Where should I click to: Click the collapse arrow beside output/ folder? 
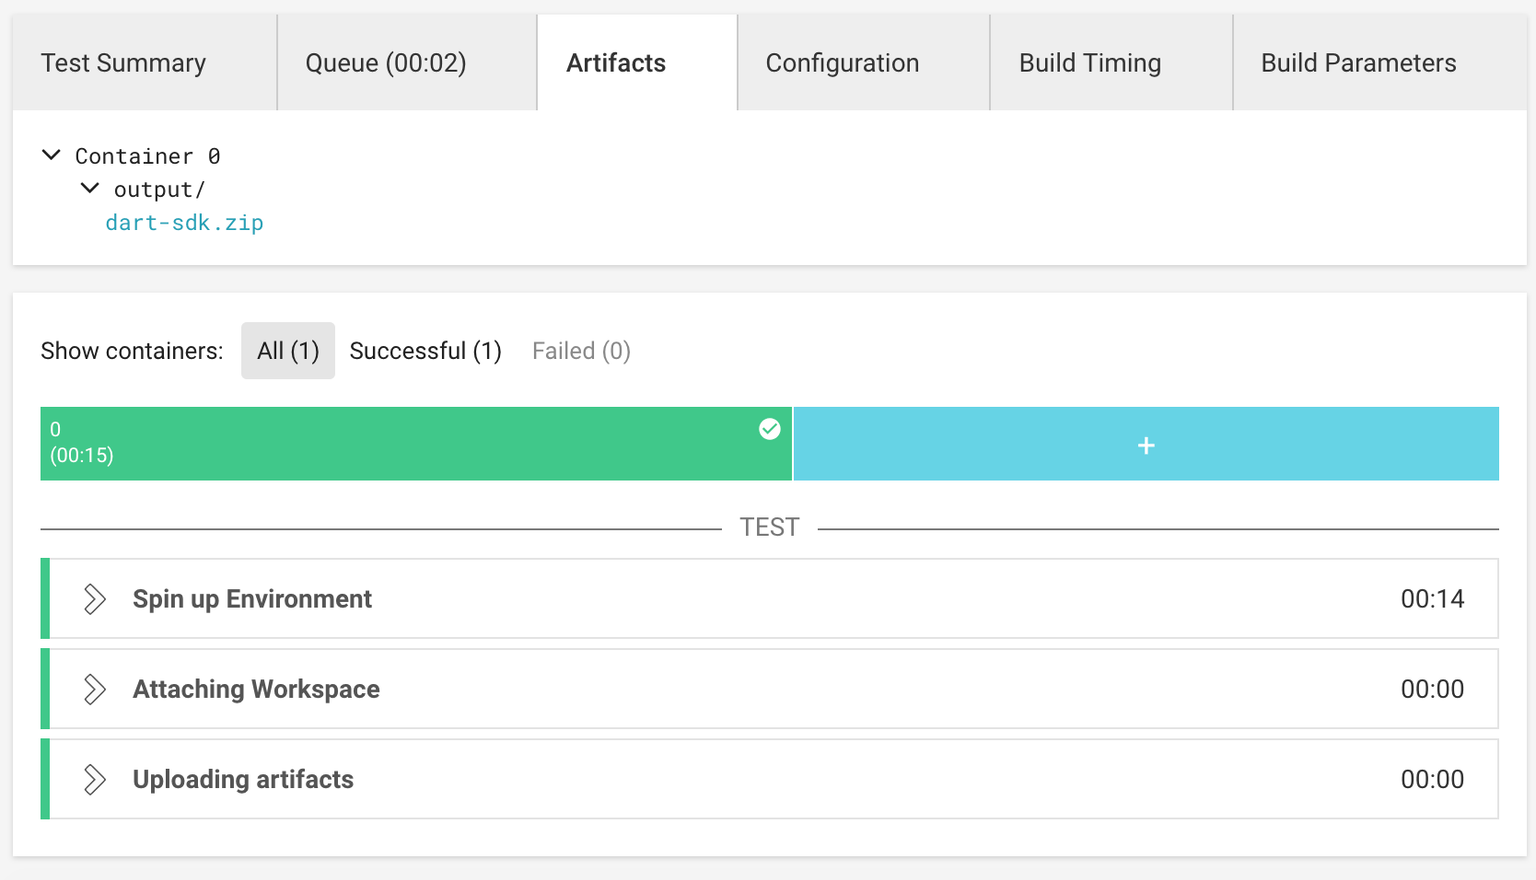coord(89,188)
